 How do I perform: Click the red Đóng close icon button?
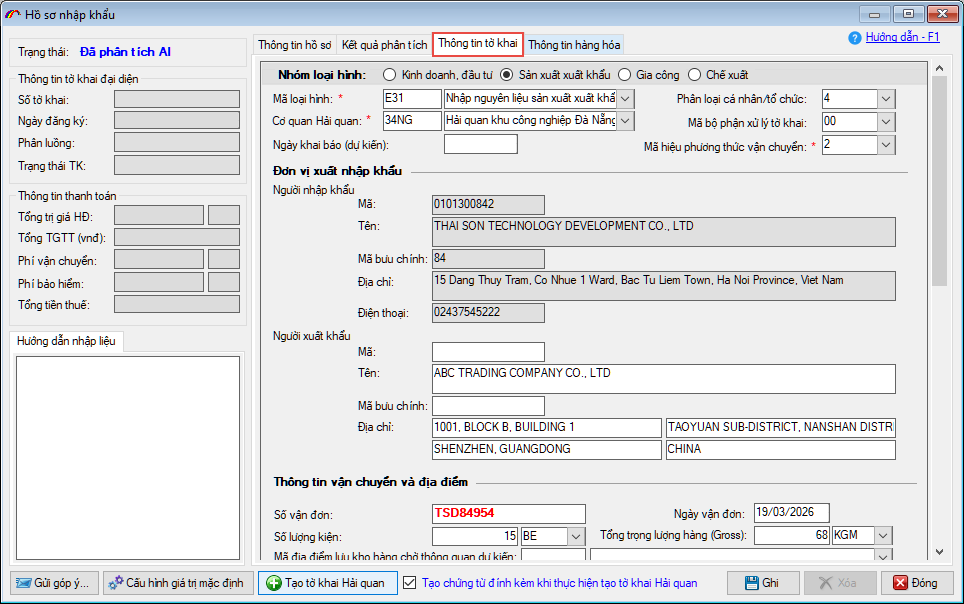900,583
